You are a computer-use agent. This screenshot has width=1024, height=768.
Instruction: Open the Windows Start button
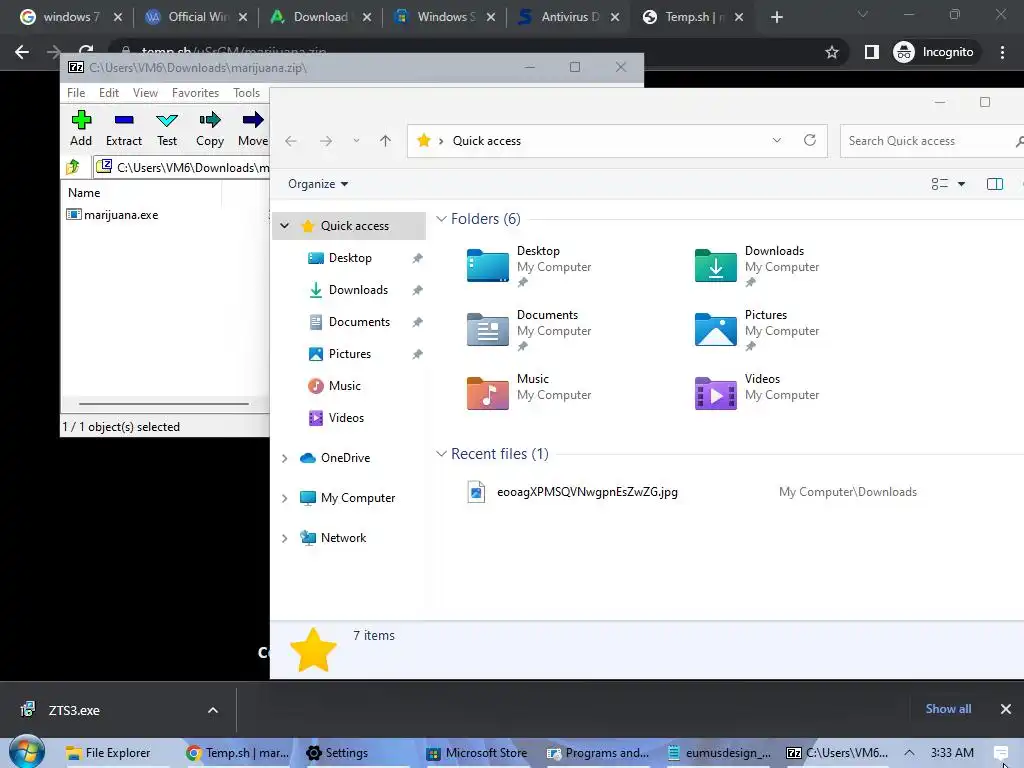coord(26,753)
